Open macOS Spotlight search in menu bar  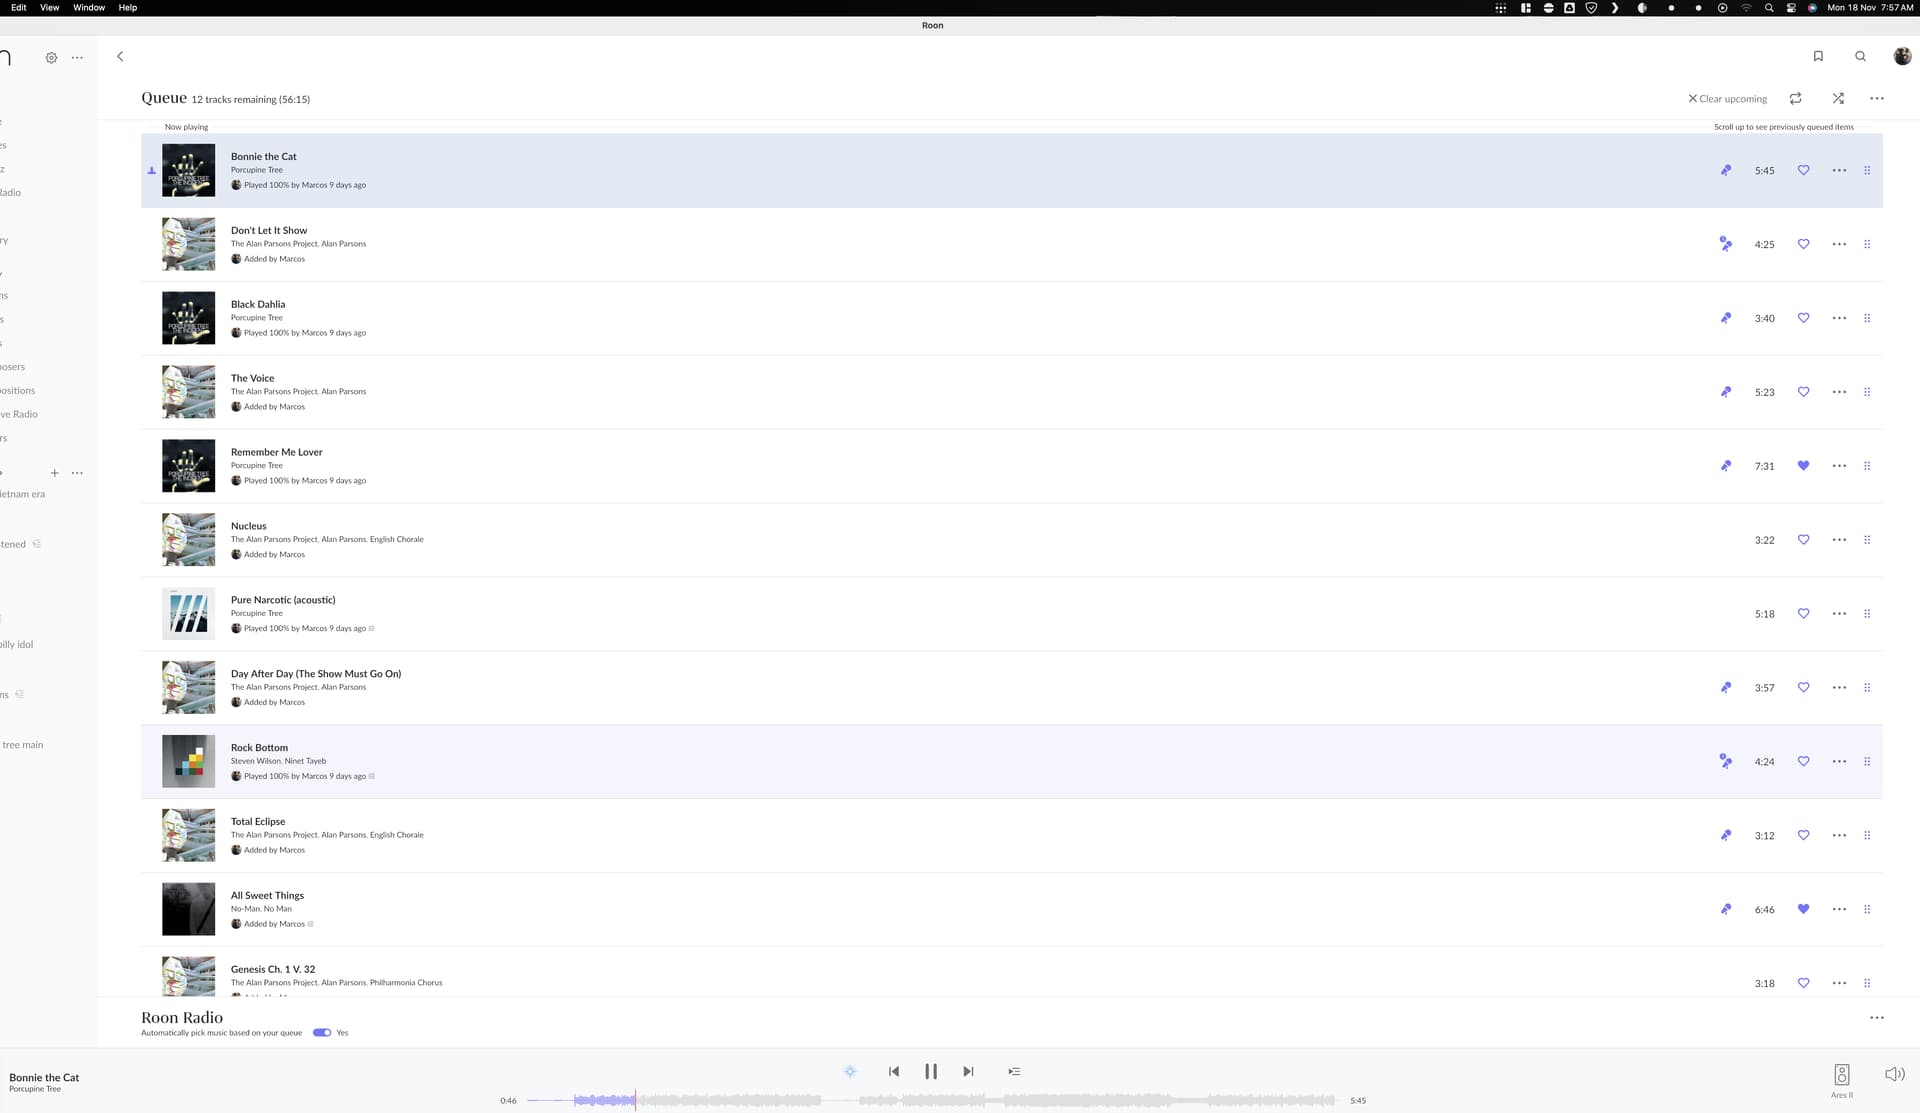pyautogui.click(x=1769, y=7)
